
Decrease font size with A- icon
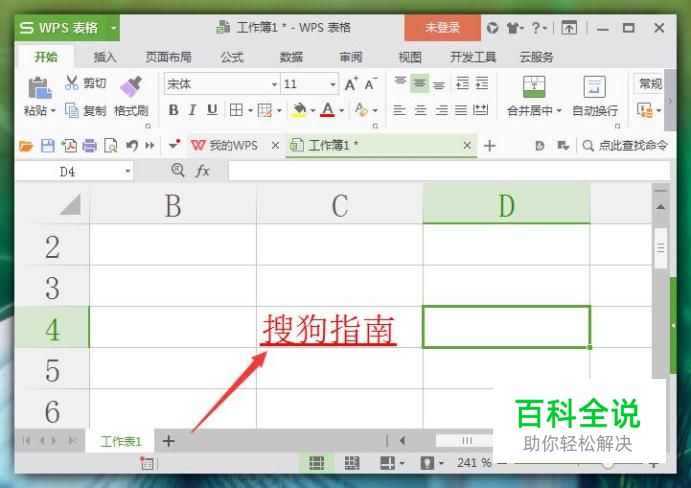pyautogui.click(x=370, y=84)
